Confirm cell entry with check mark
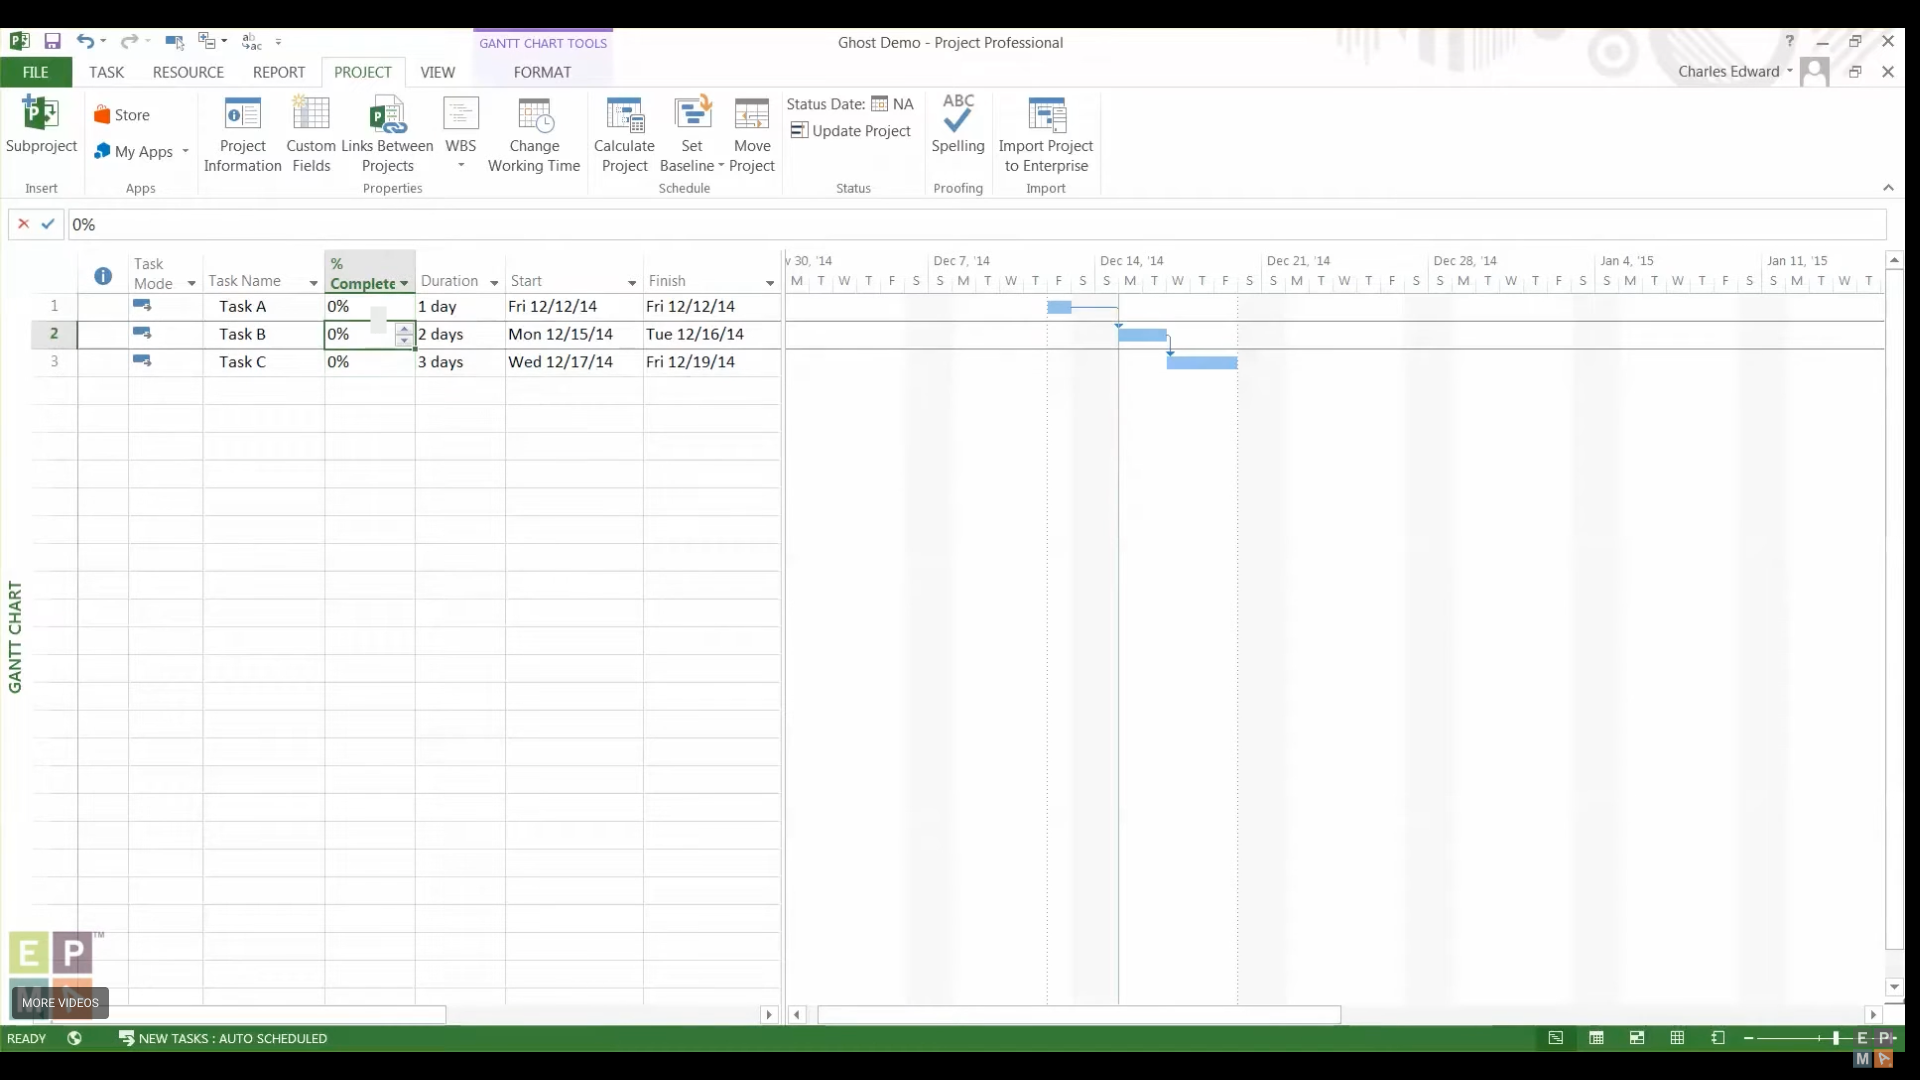Screen dimensions: 1920x1080 [x=48, y=224]
